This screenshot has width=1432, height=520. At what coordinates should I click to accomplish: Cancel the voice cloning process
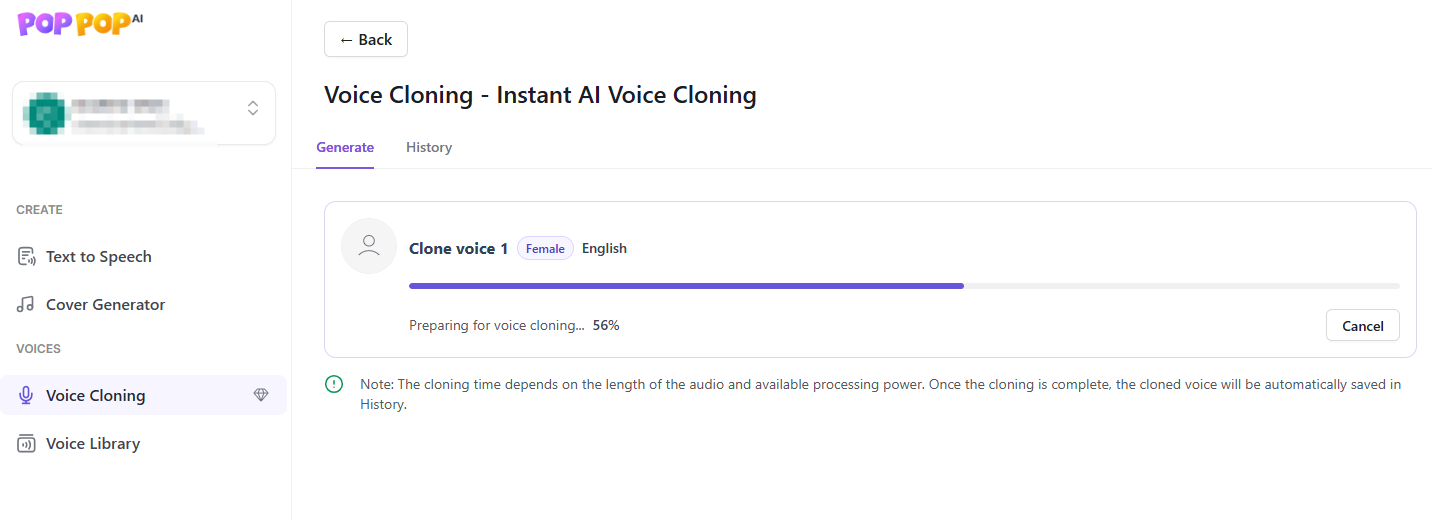(x=1362, y=326)
